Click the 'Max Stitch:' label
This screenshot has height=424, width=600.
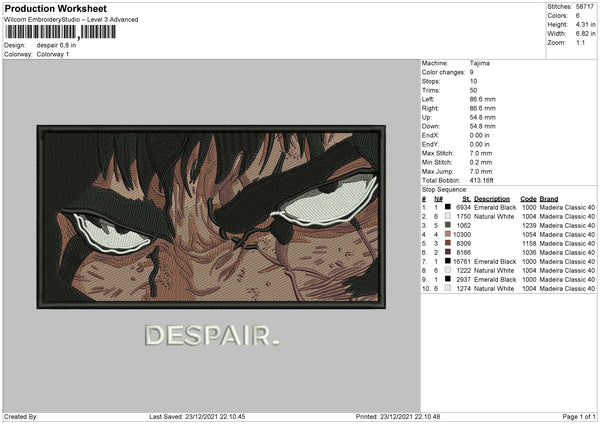pyautogui.click(x=438, y=153)
